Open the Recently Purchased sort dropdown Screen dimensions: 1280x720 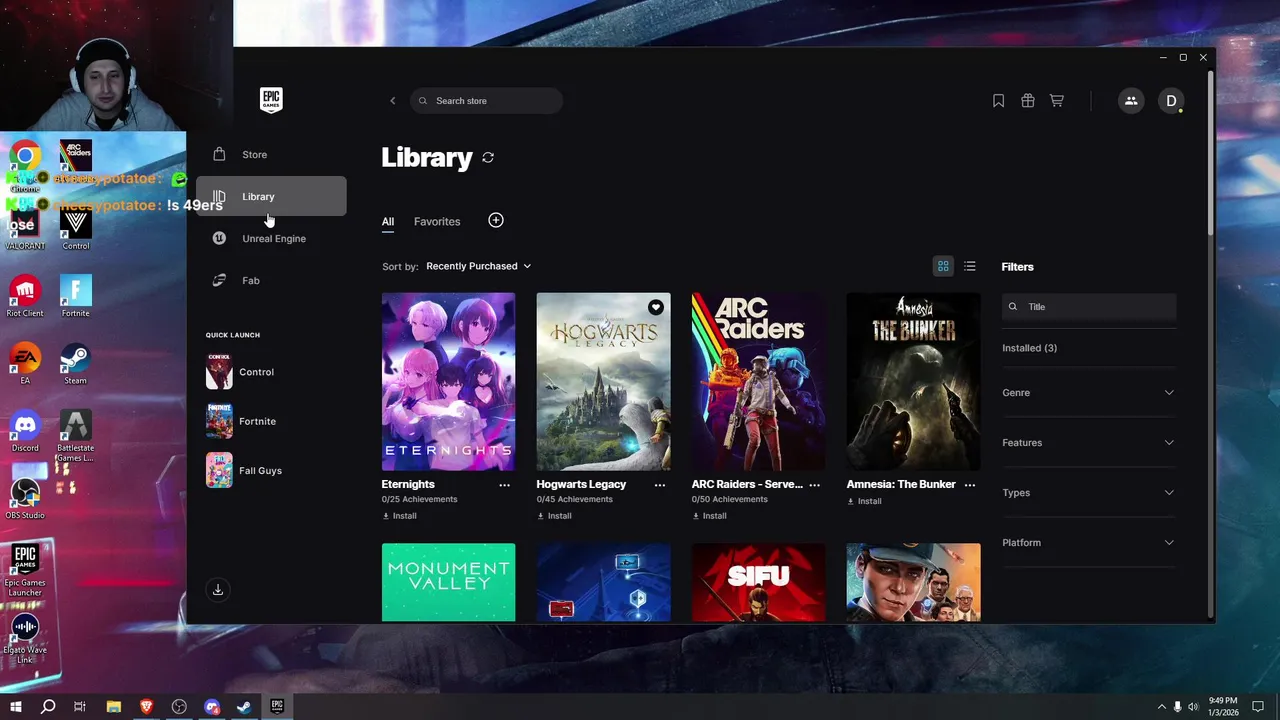[479, 266]
